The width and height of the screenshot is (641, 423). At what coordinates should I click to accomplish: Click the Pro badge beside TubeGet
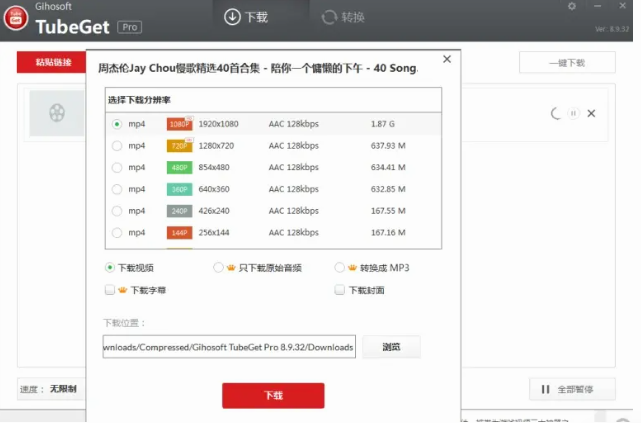click(x=130, y=27)
